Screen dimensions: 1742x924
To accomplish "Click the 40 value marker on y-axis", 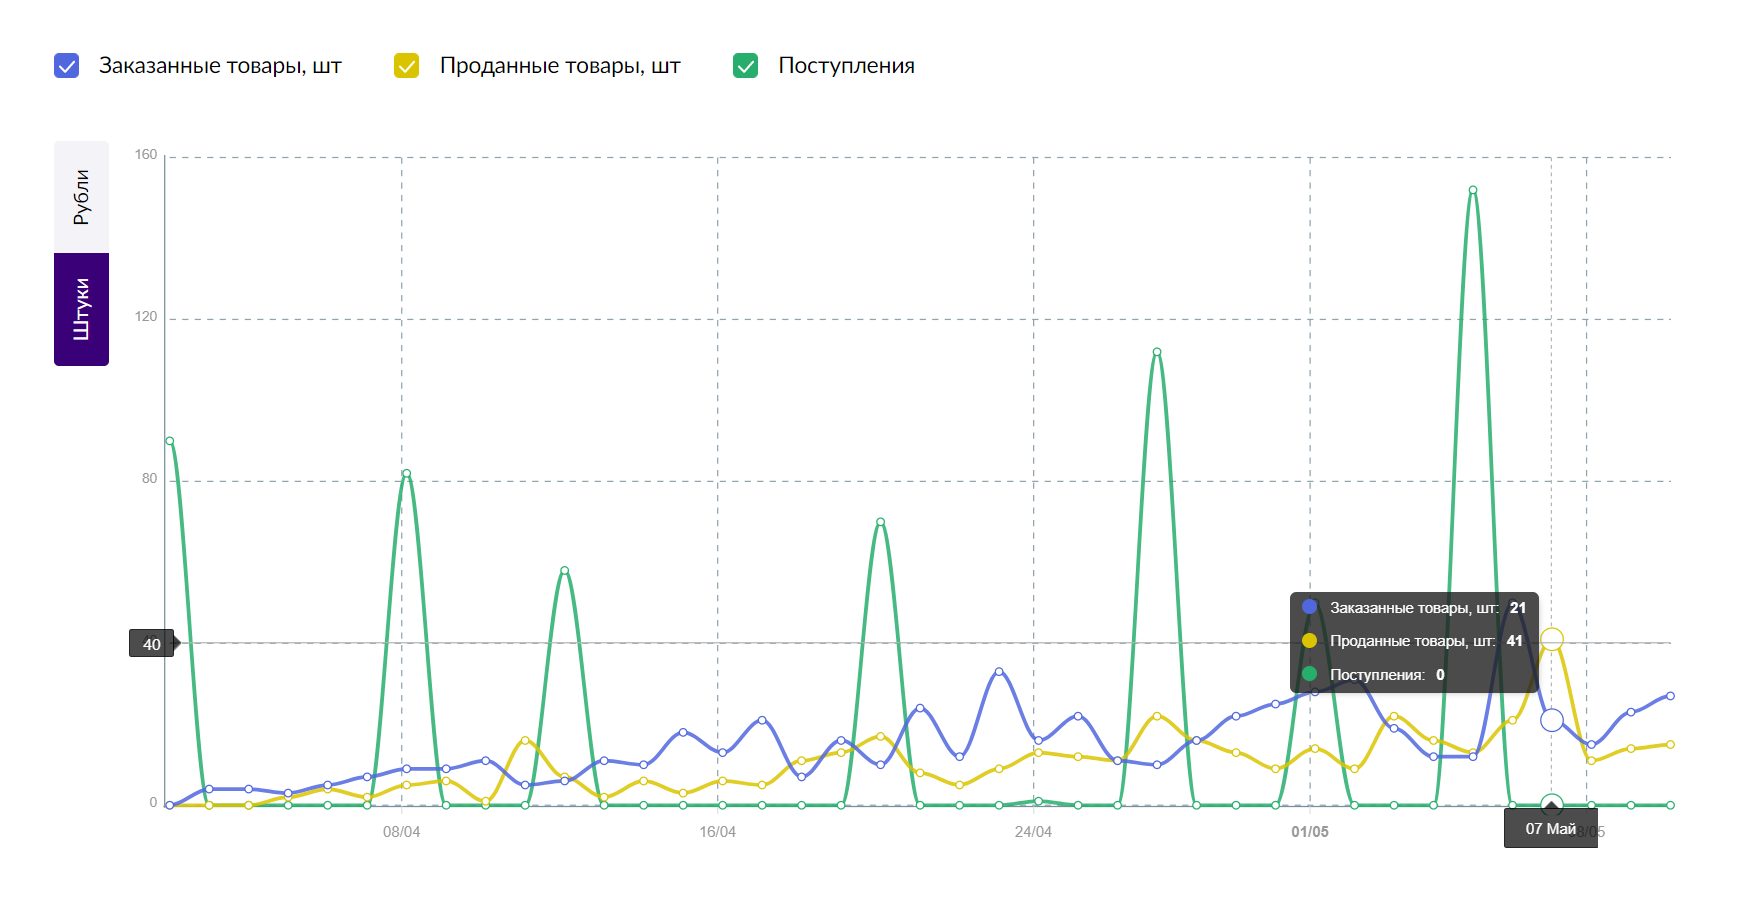I will 152,644.
